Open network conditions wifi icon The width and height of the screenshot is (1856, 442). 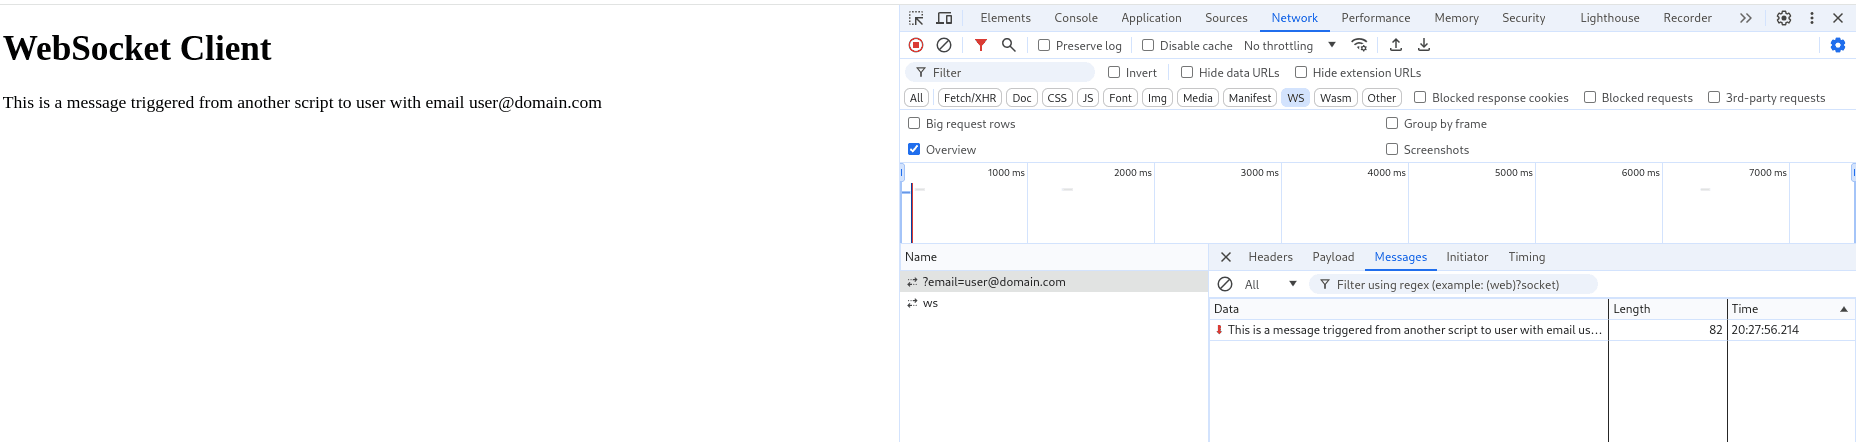tap(1359, 45)
